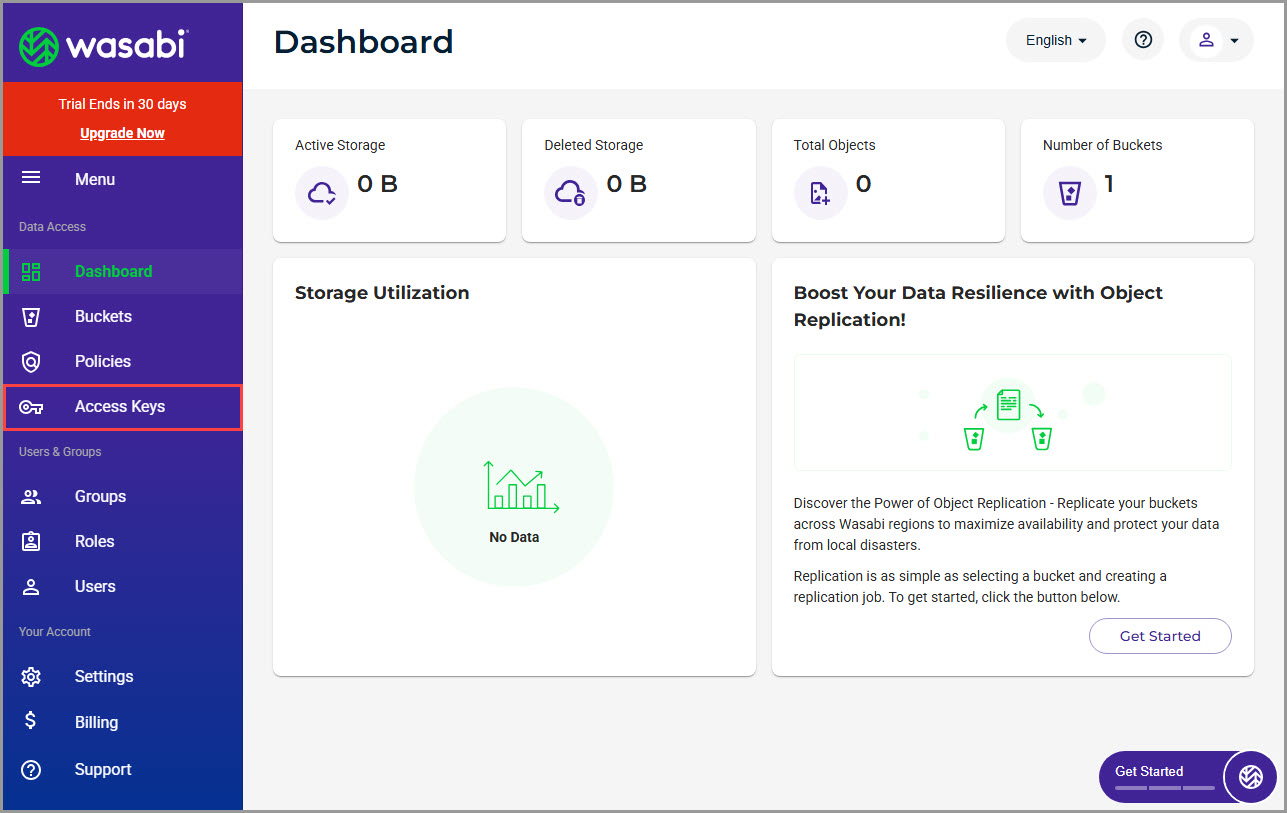Viewport: 1287px width, 813px height.
Task: Click the object replication illustration
Action: [x=1012, y=412]
